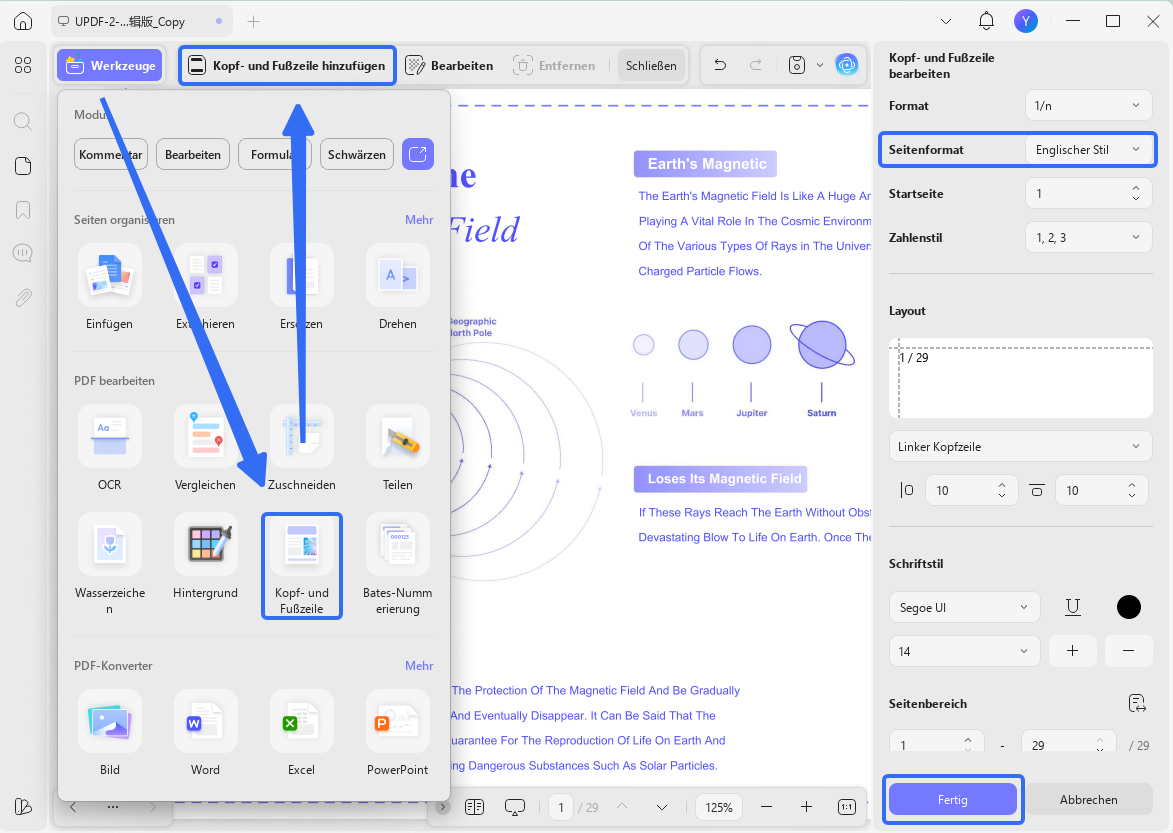Add a new tab with plus
1173x833 pixels.
click(254, 21)
